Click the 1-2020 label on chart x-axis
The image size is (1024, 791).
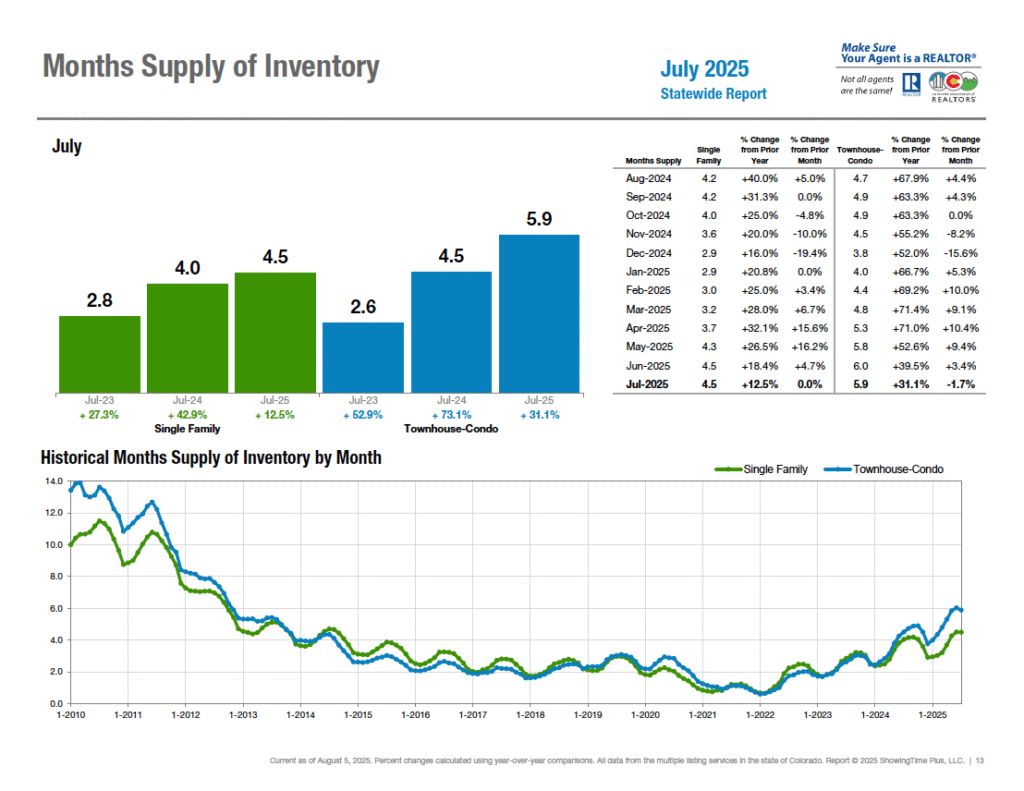(x=645, y=715)
